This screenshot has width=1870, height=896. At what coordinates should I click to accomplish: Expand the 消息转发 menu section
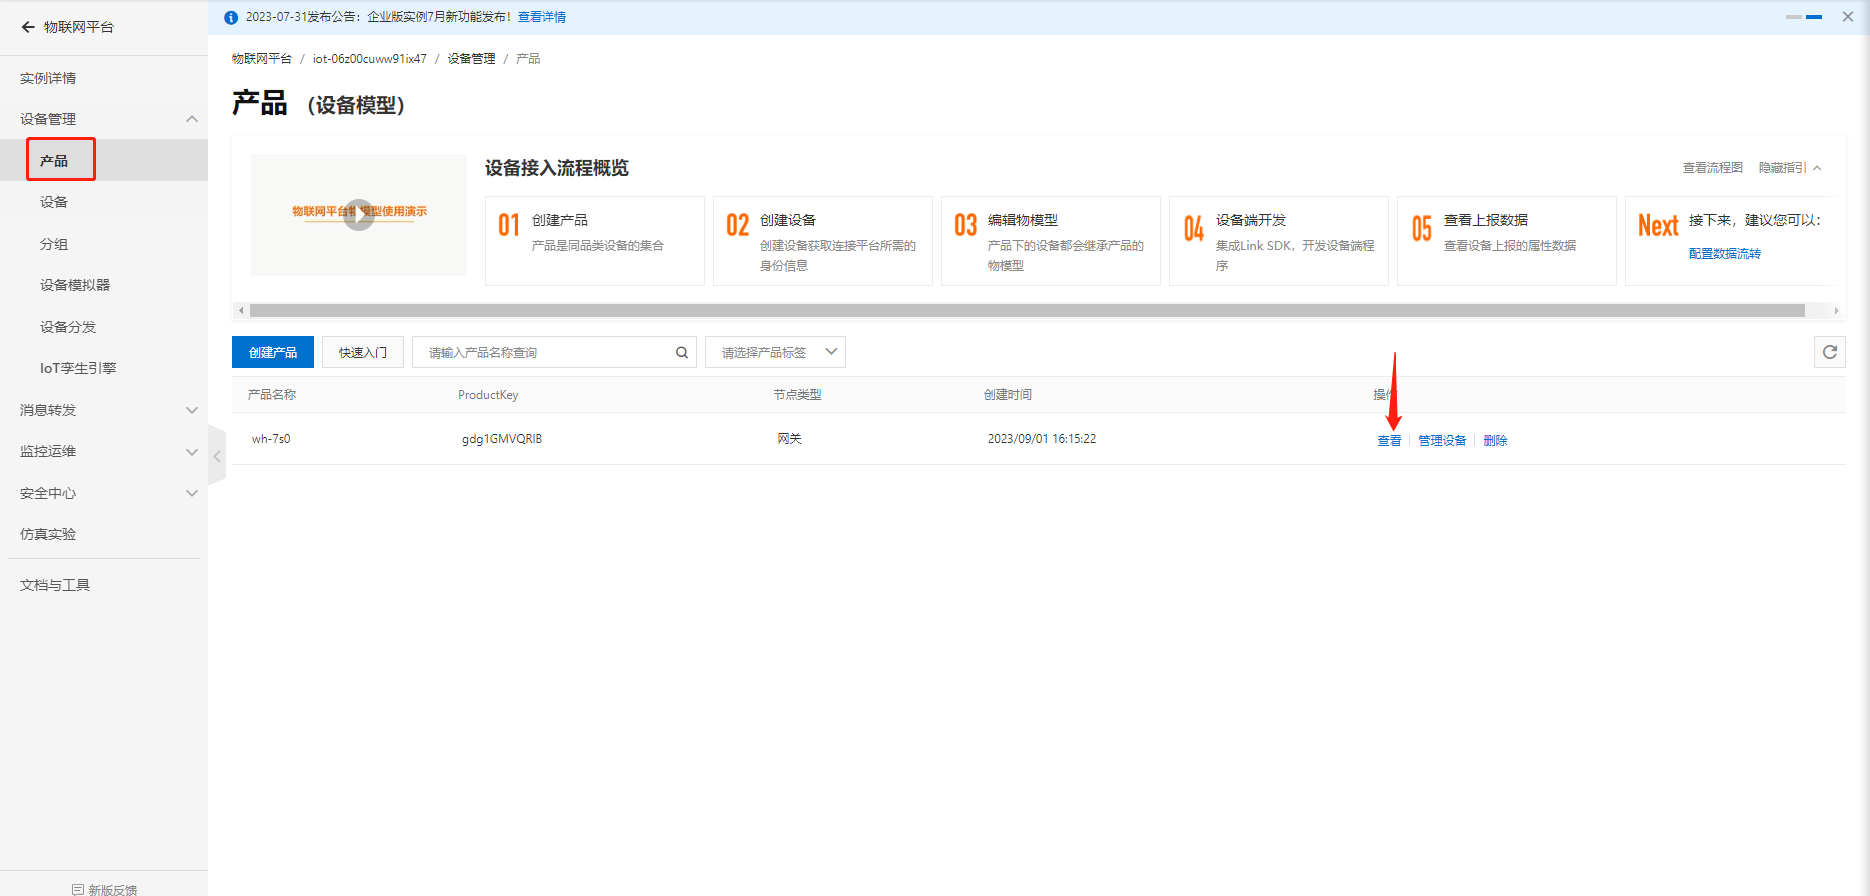(x=191, y=410)
